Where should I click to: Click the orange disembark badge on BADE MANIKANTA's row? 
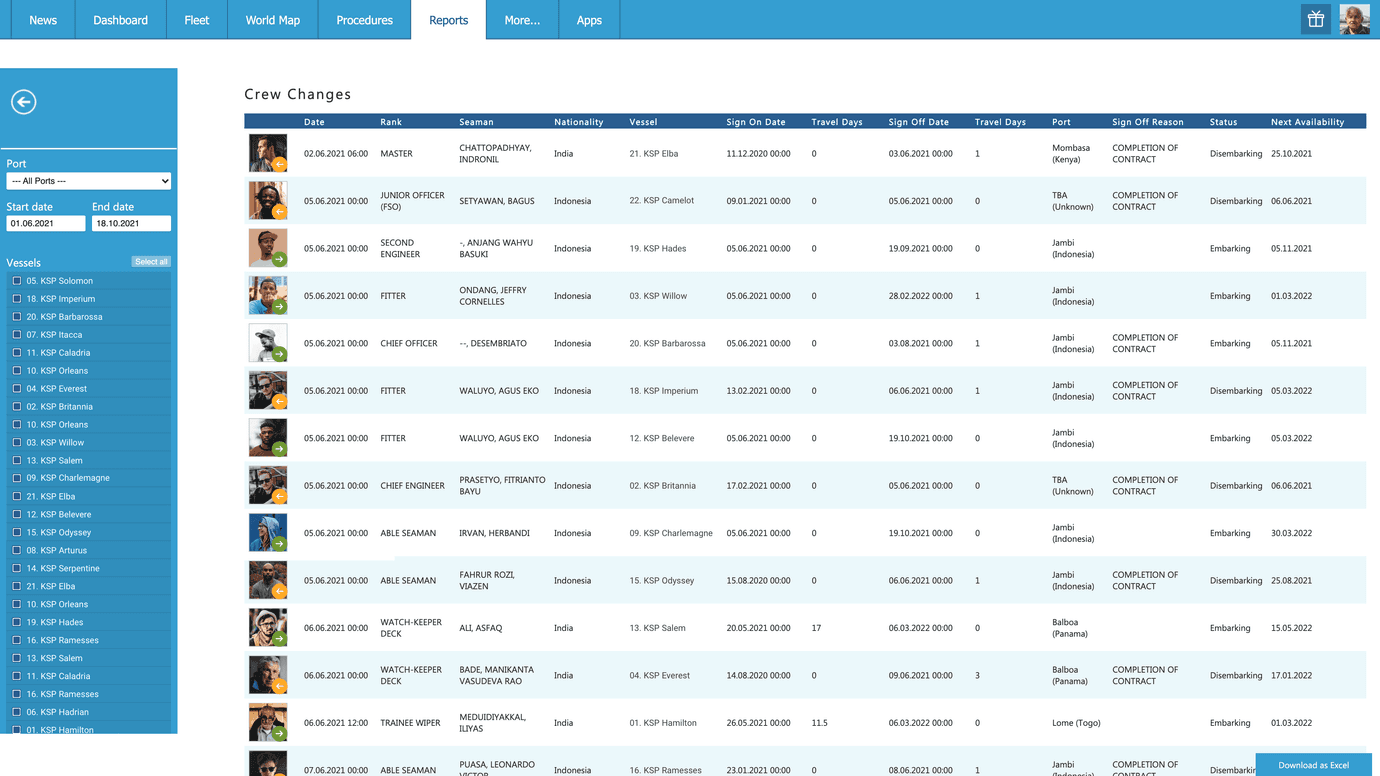tap(280, 687)
